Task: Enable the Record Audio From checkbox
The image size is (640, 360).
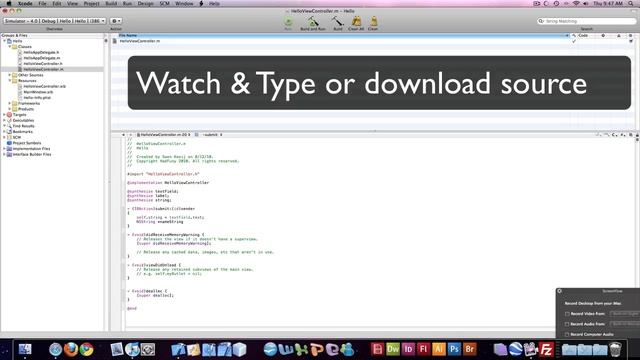Action: point(567,324)
